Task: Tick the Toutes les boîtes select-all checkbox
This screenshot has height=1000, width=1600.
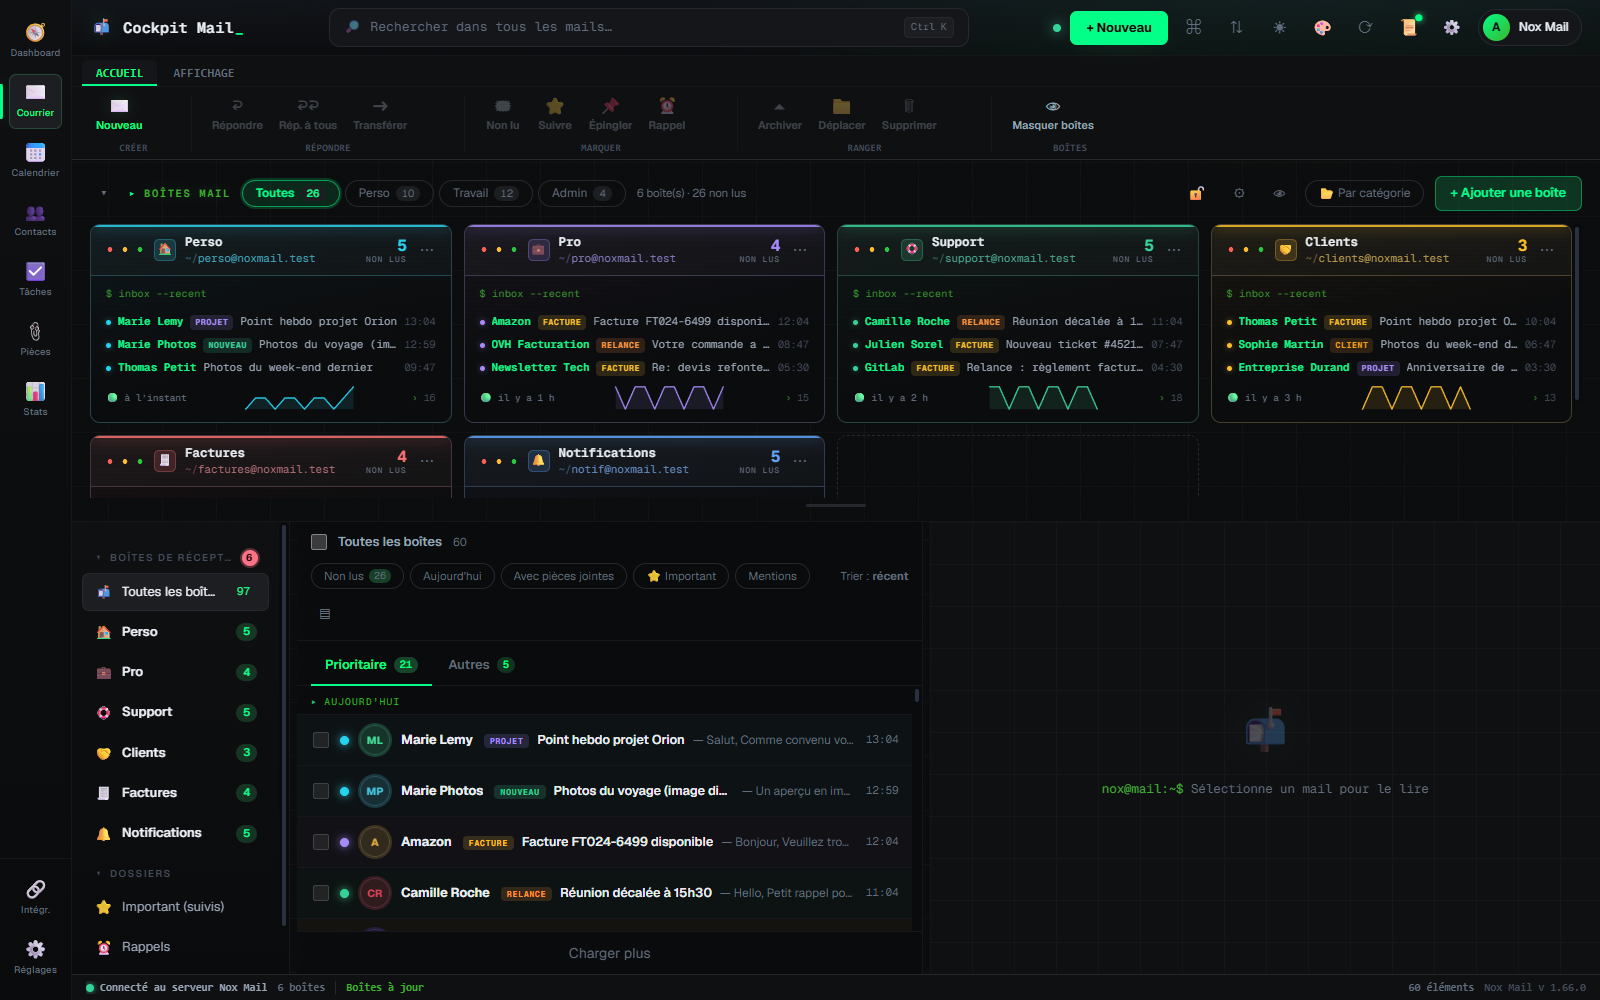Action: click(x=319, y=542)
